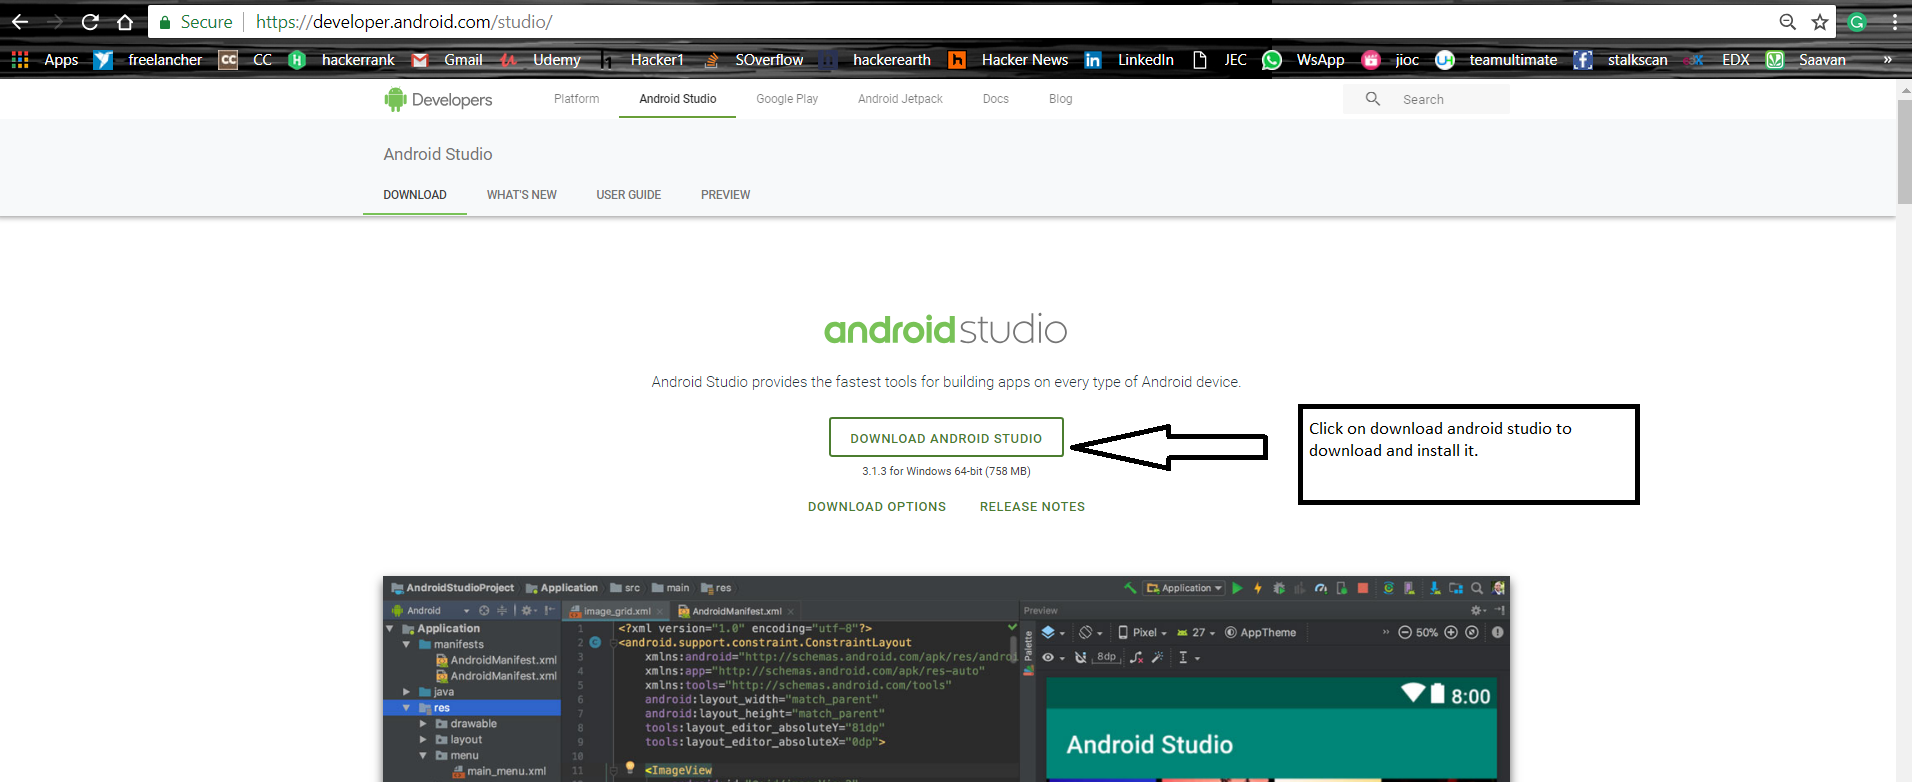Click the Android Studio page heading

[438, 154]
